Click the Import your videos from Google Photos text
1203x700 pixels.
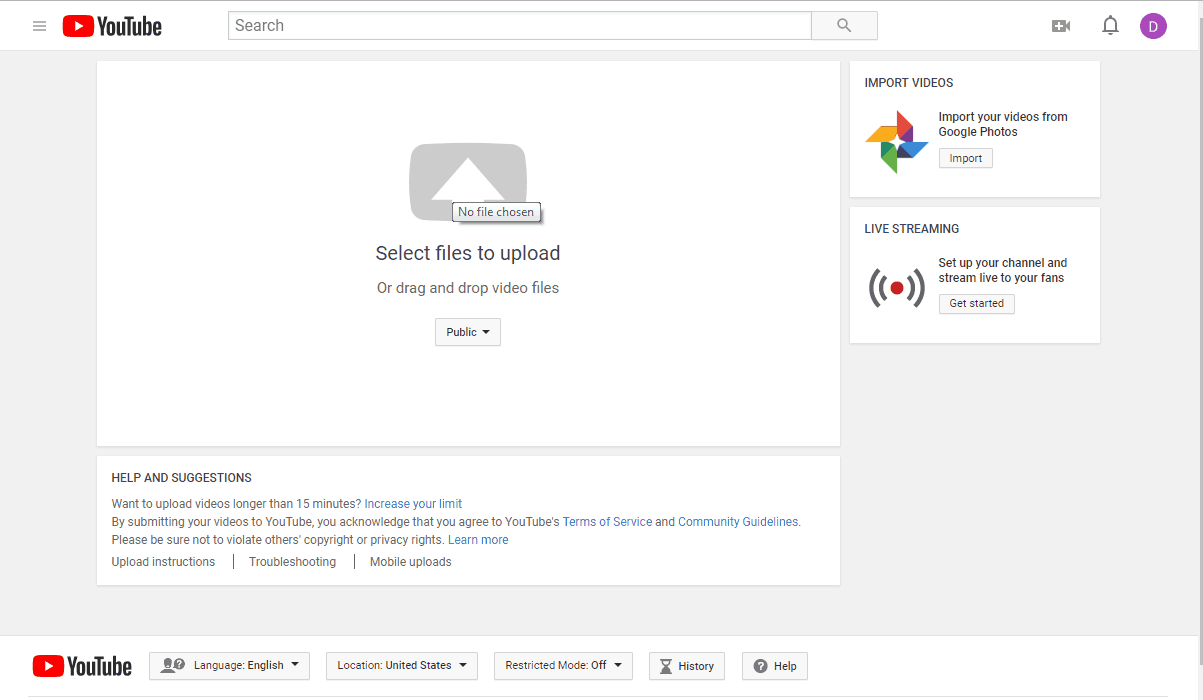click(1003, 124)
